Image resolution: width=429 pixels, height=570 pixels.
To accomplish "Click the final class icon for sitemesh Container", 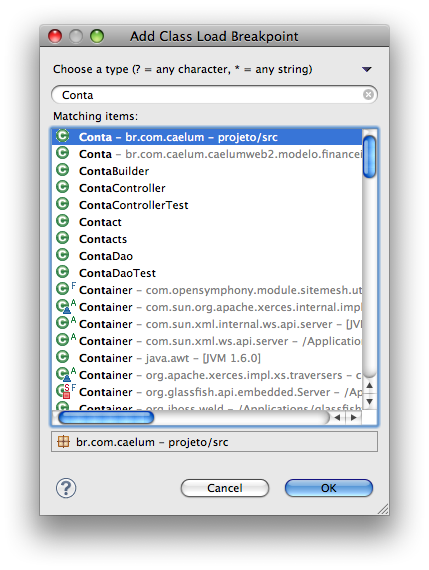I will coord(66,289).
